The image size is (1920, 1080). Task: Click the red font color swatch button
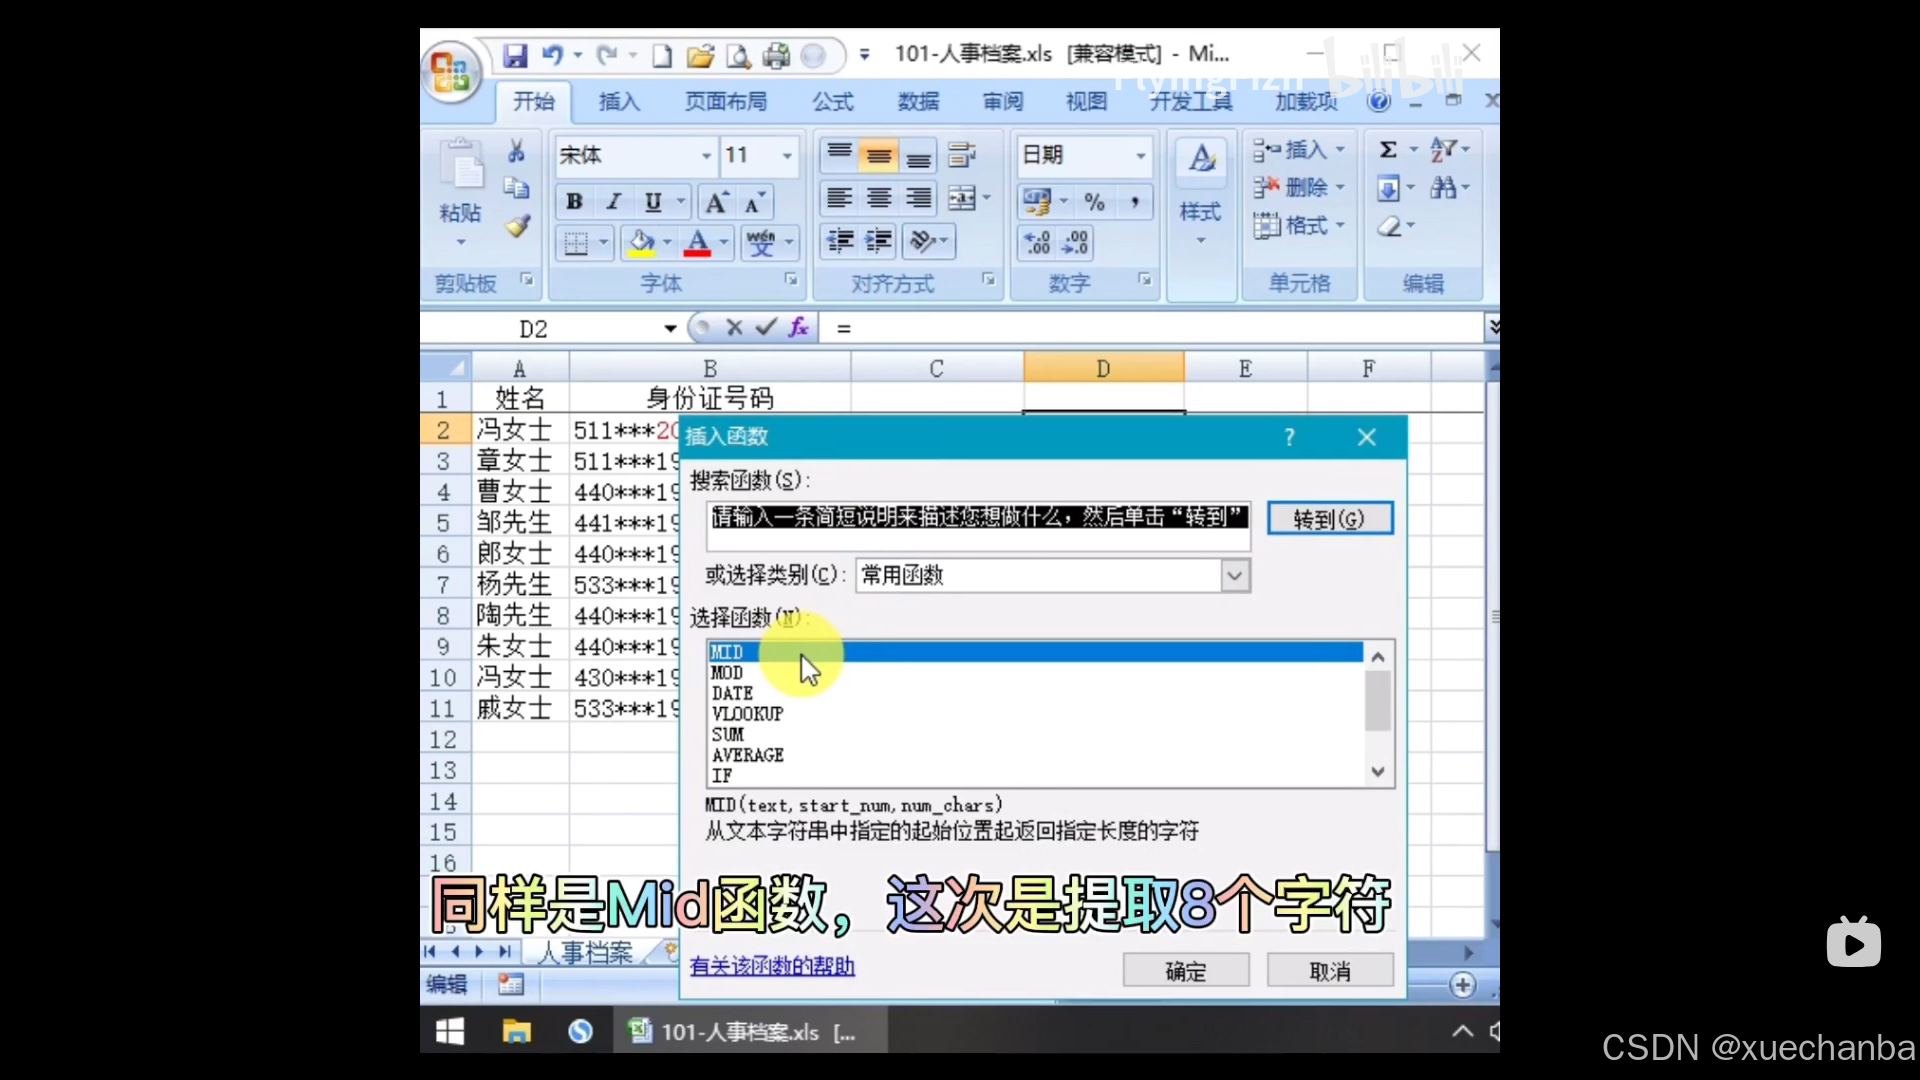697,243
